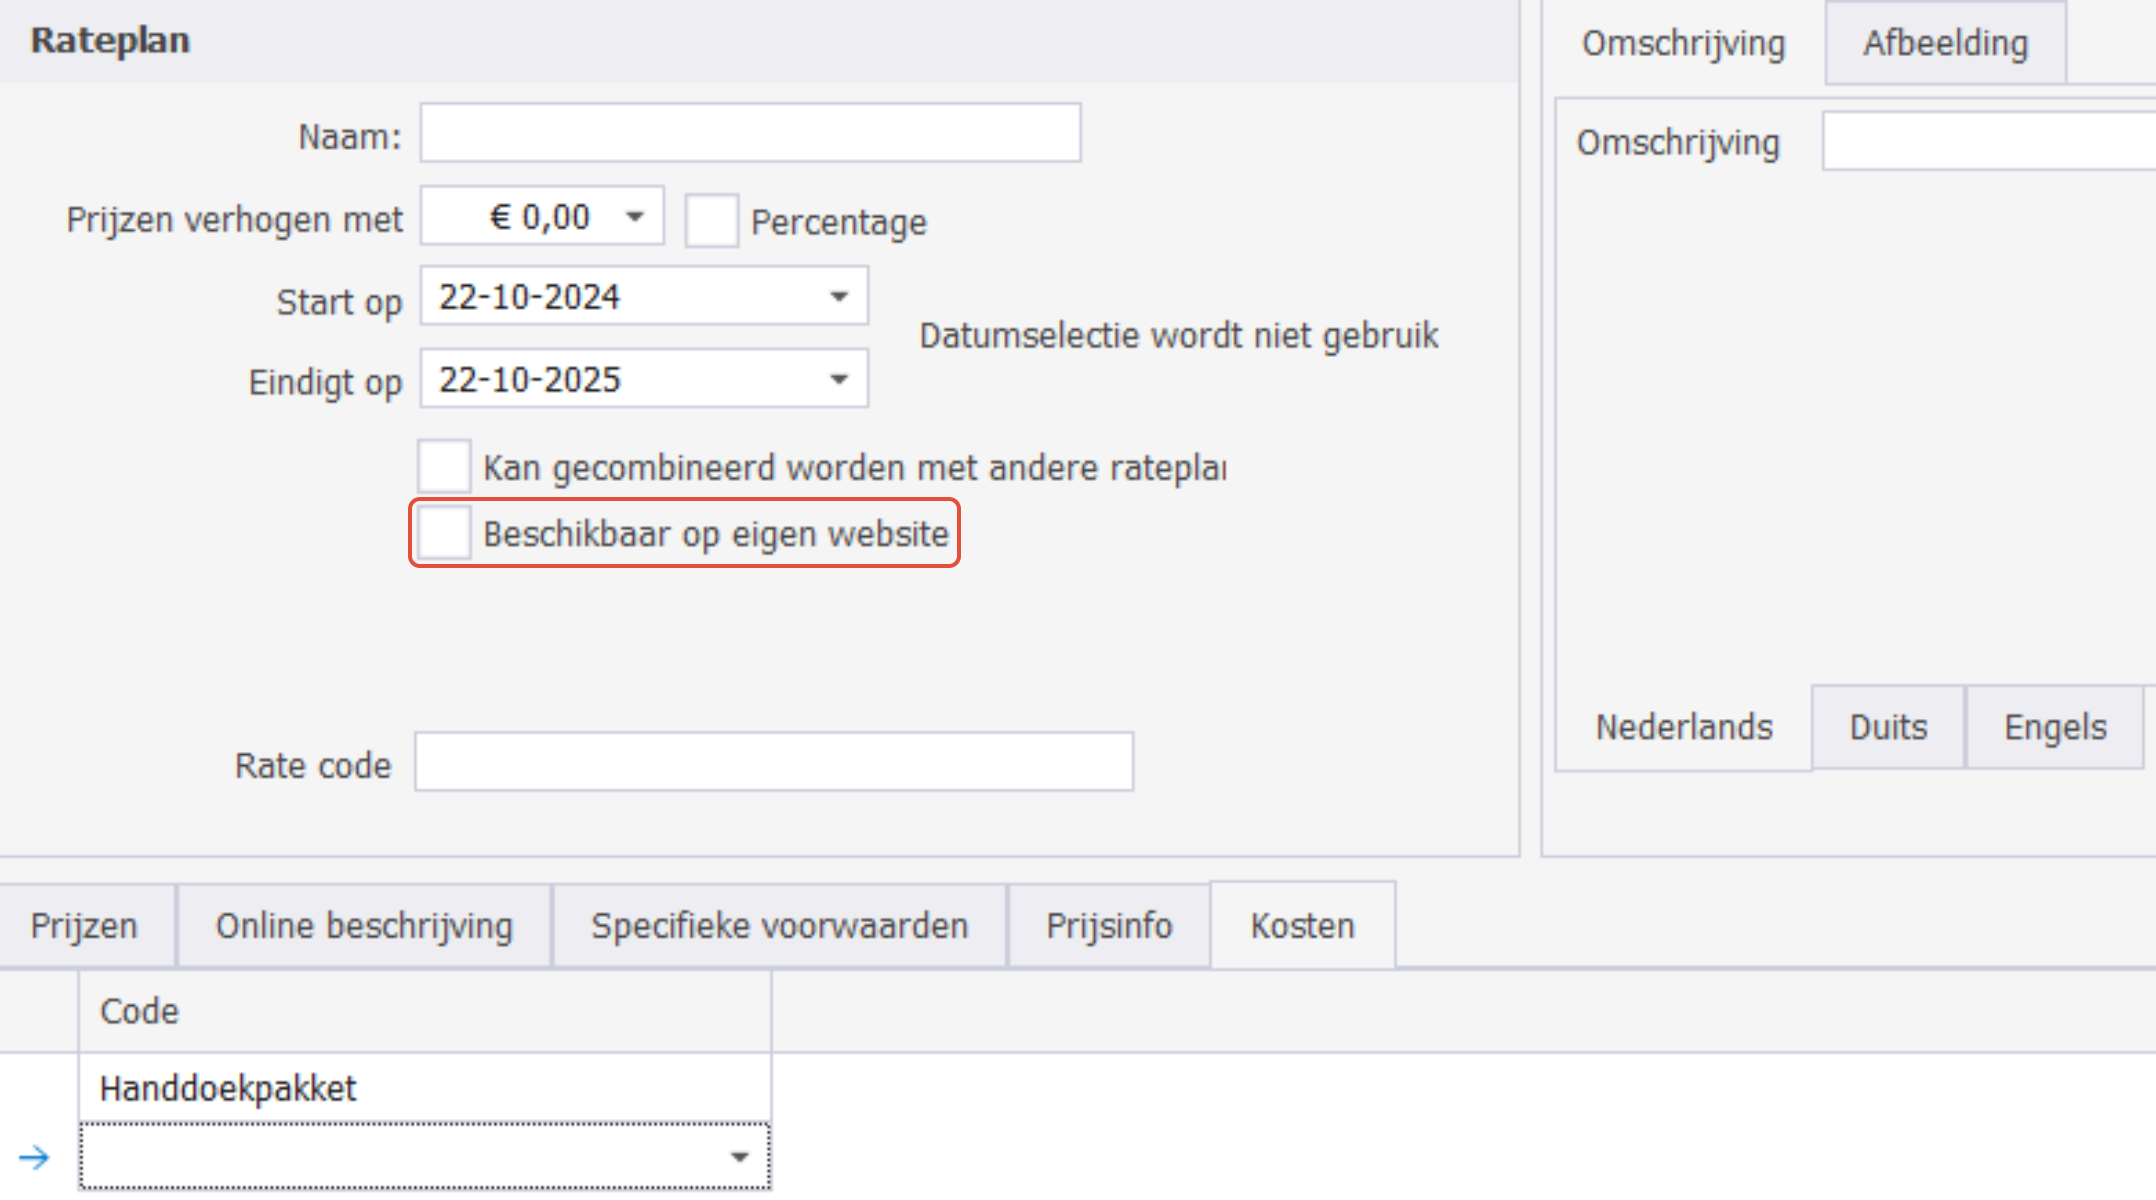Focus the 'Rate code' text field
This screenshot has height=1200, width=2156.
(x=774, y=762)
